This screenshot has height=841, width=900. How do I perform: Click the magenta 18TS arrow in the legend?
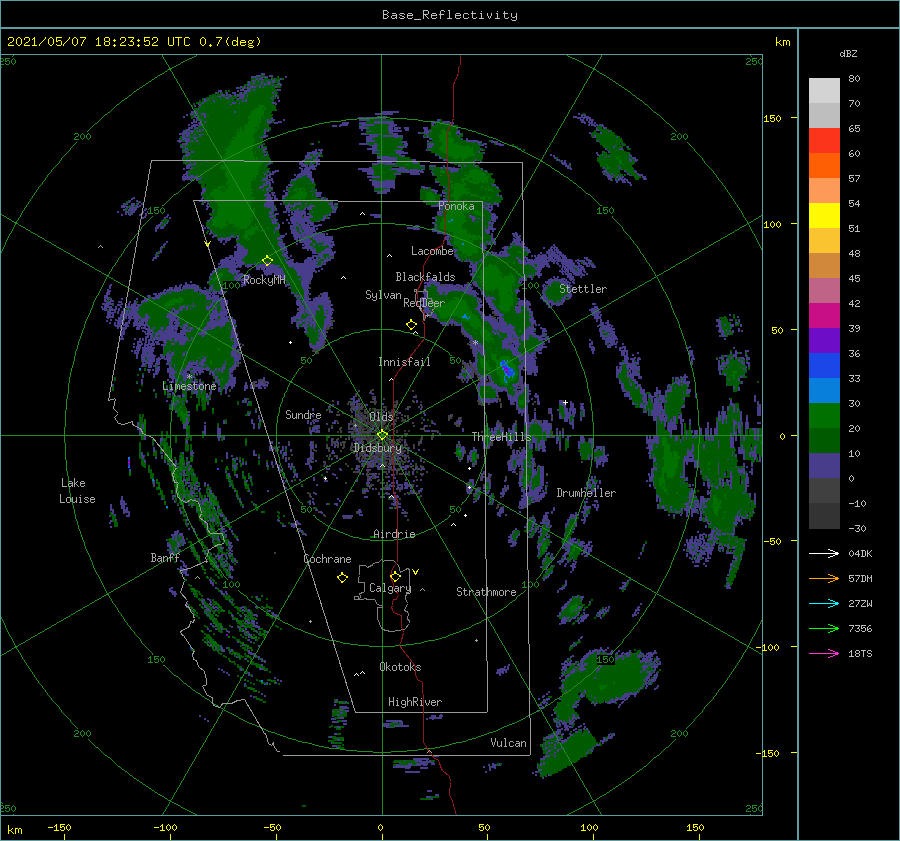(x=824, y=653)
